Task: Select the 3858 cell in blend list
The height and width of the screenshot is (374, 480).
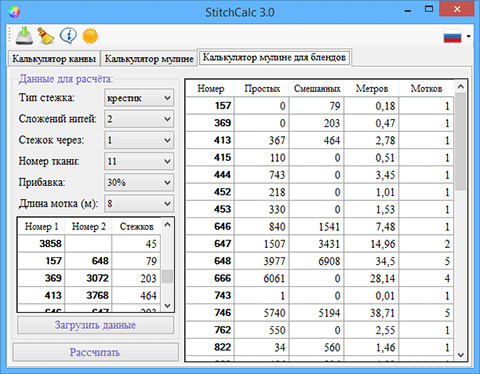Action: click(x=42, y=244)
